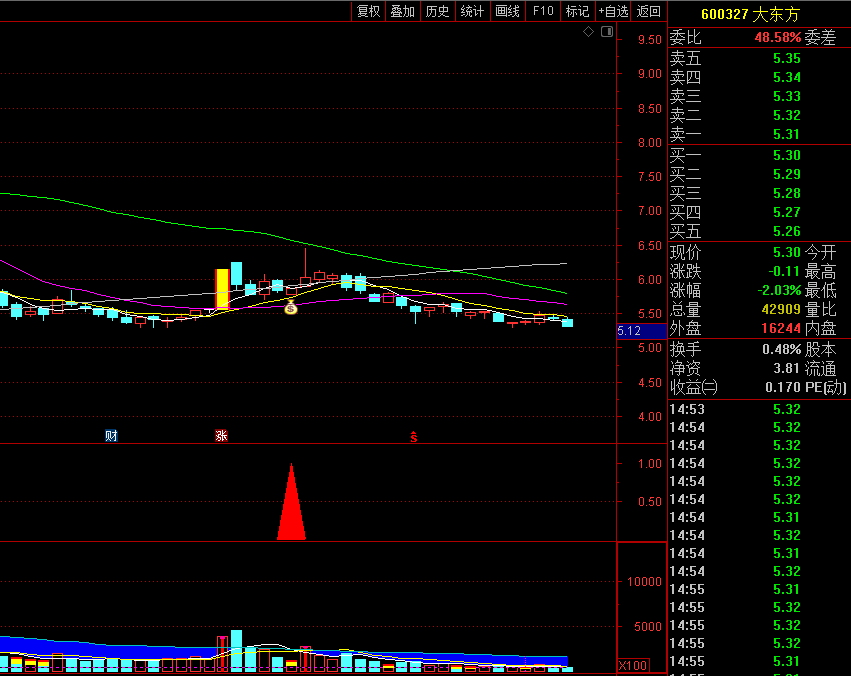Open the 统计 statistics tool
This screenshot has height=676, width=851.
click(472, 11)
